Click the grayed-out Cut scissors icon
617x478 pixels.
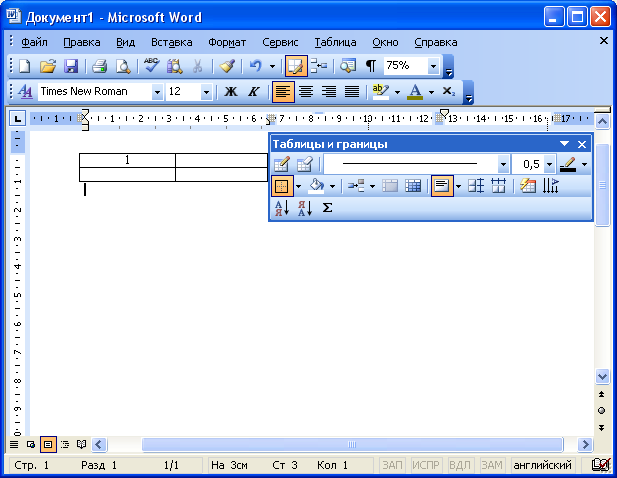point(197,66)
